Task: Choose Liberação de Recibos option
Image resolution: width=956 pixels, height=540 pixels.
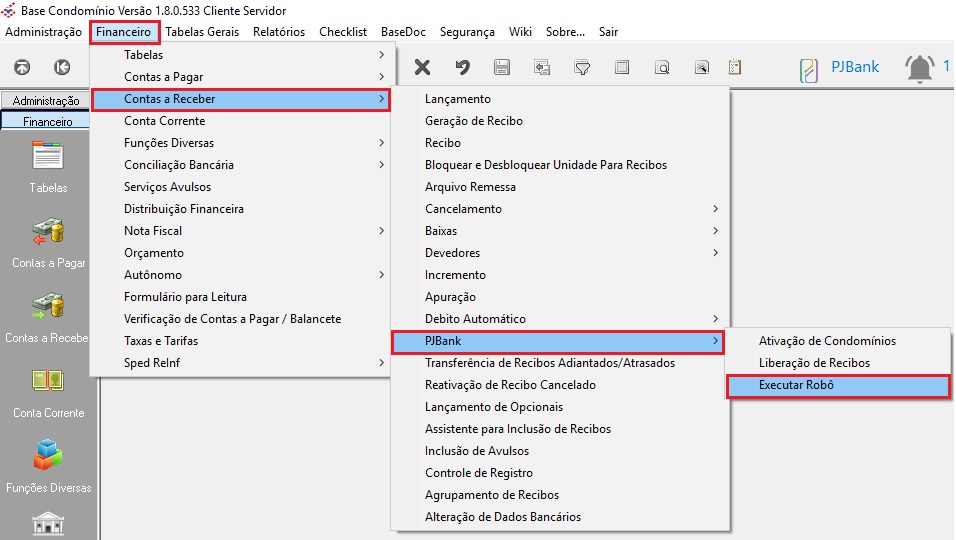Action: (838, 363)
